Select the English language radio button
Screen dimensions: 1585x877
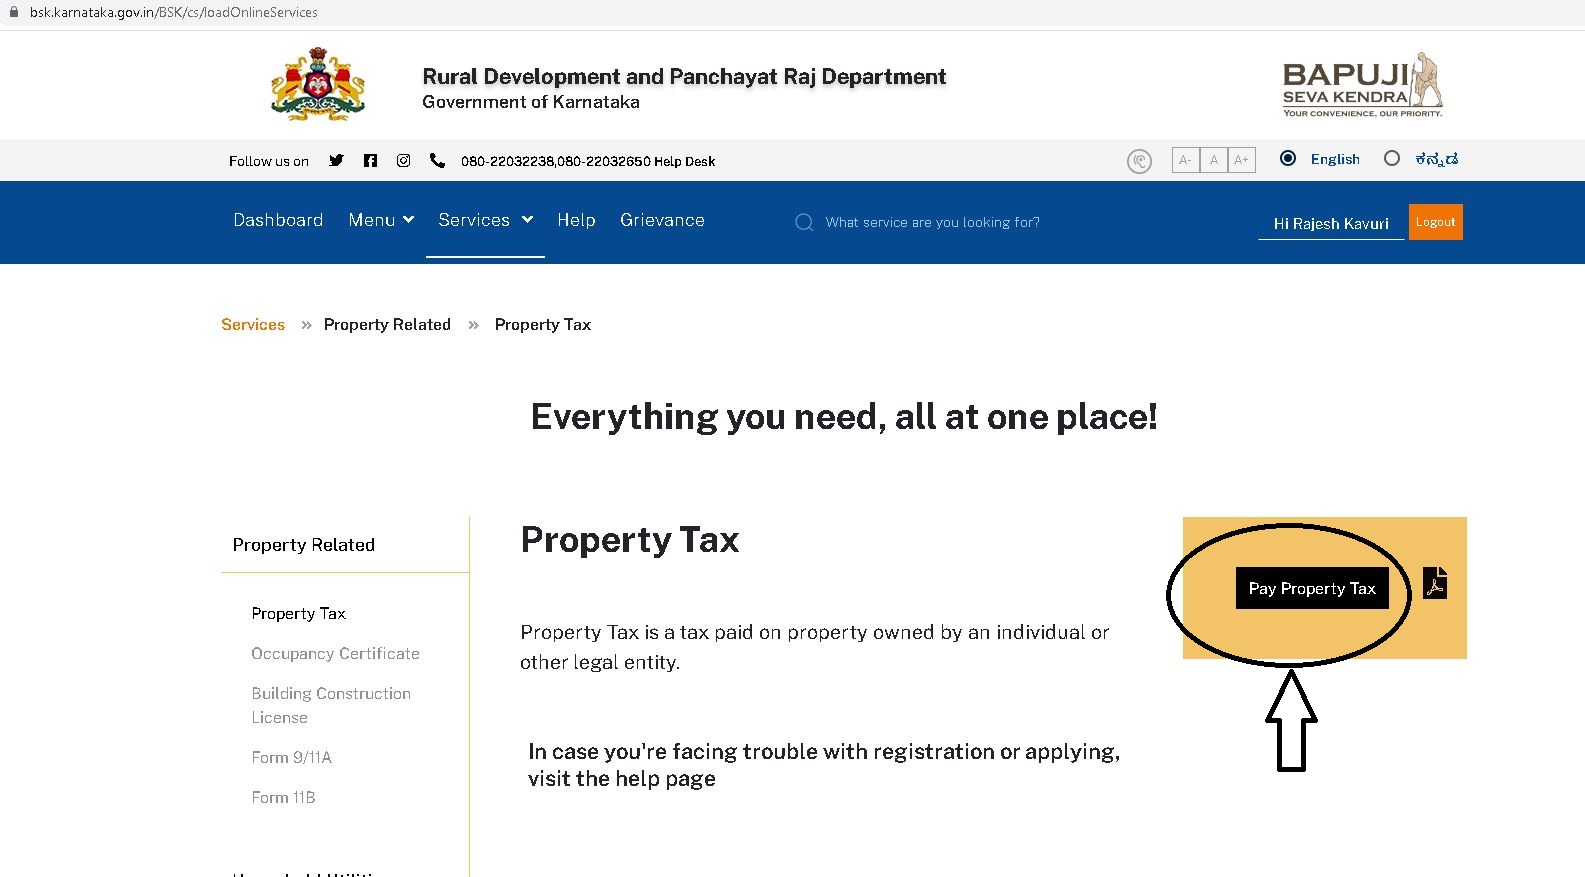(x=1288, y=158)
